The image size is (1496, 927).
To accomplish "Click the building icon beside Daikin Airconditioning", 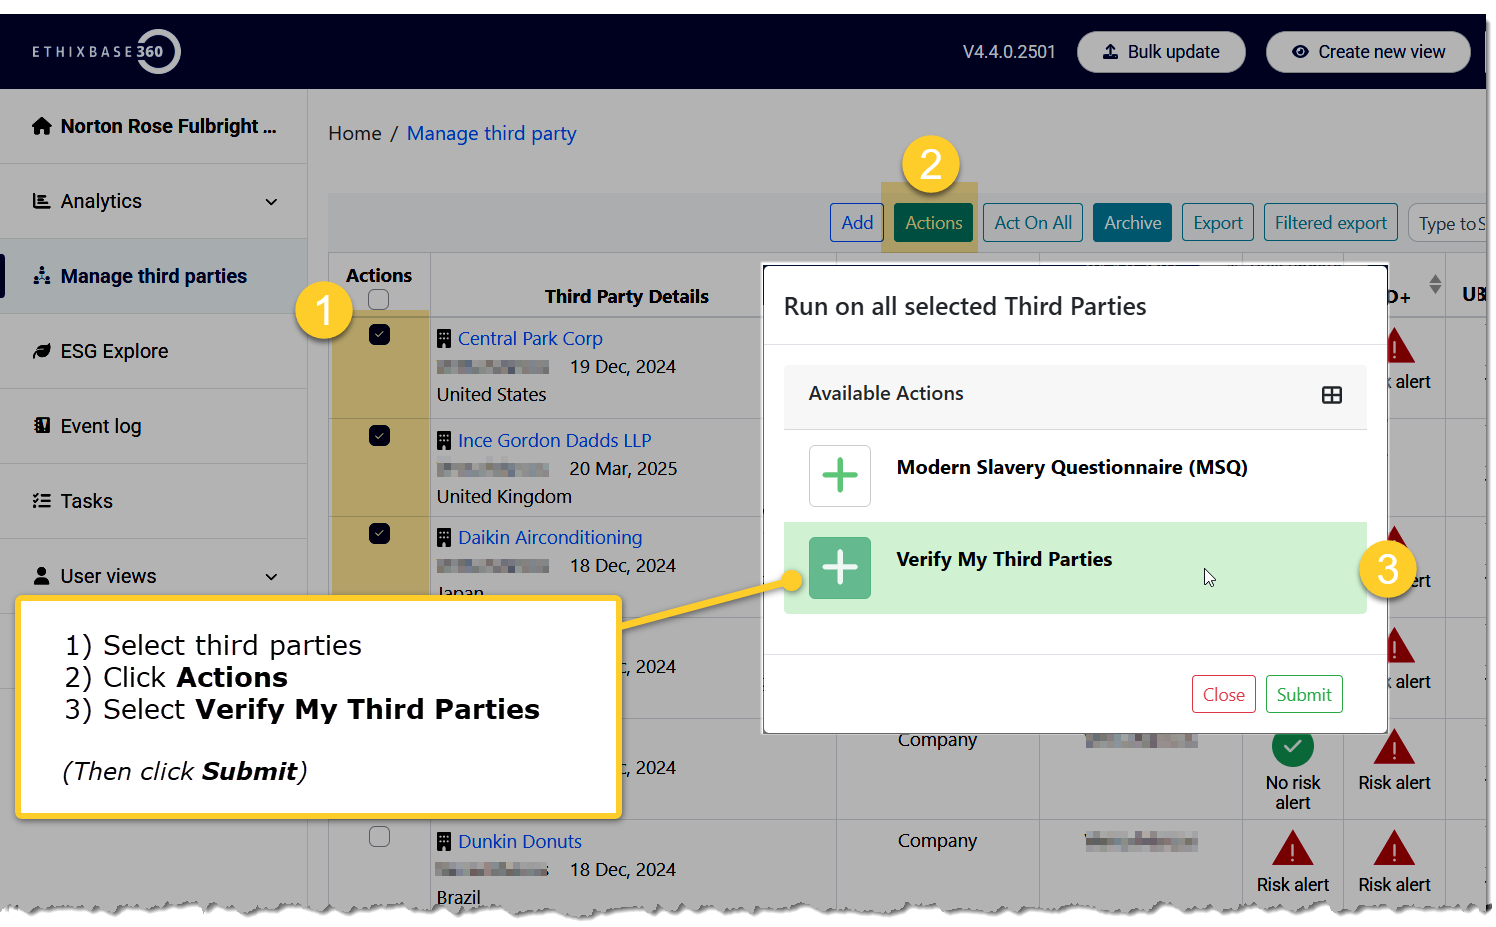I will coord(444,538).
